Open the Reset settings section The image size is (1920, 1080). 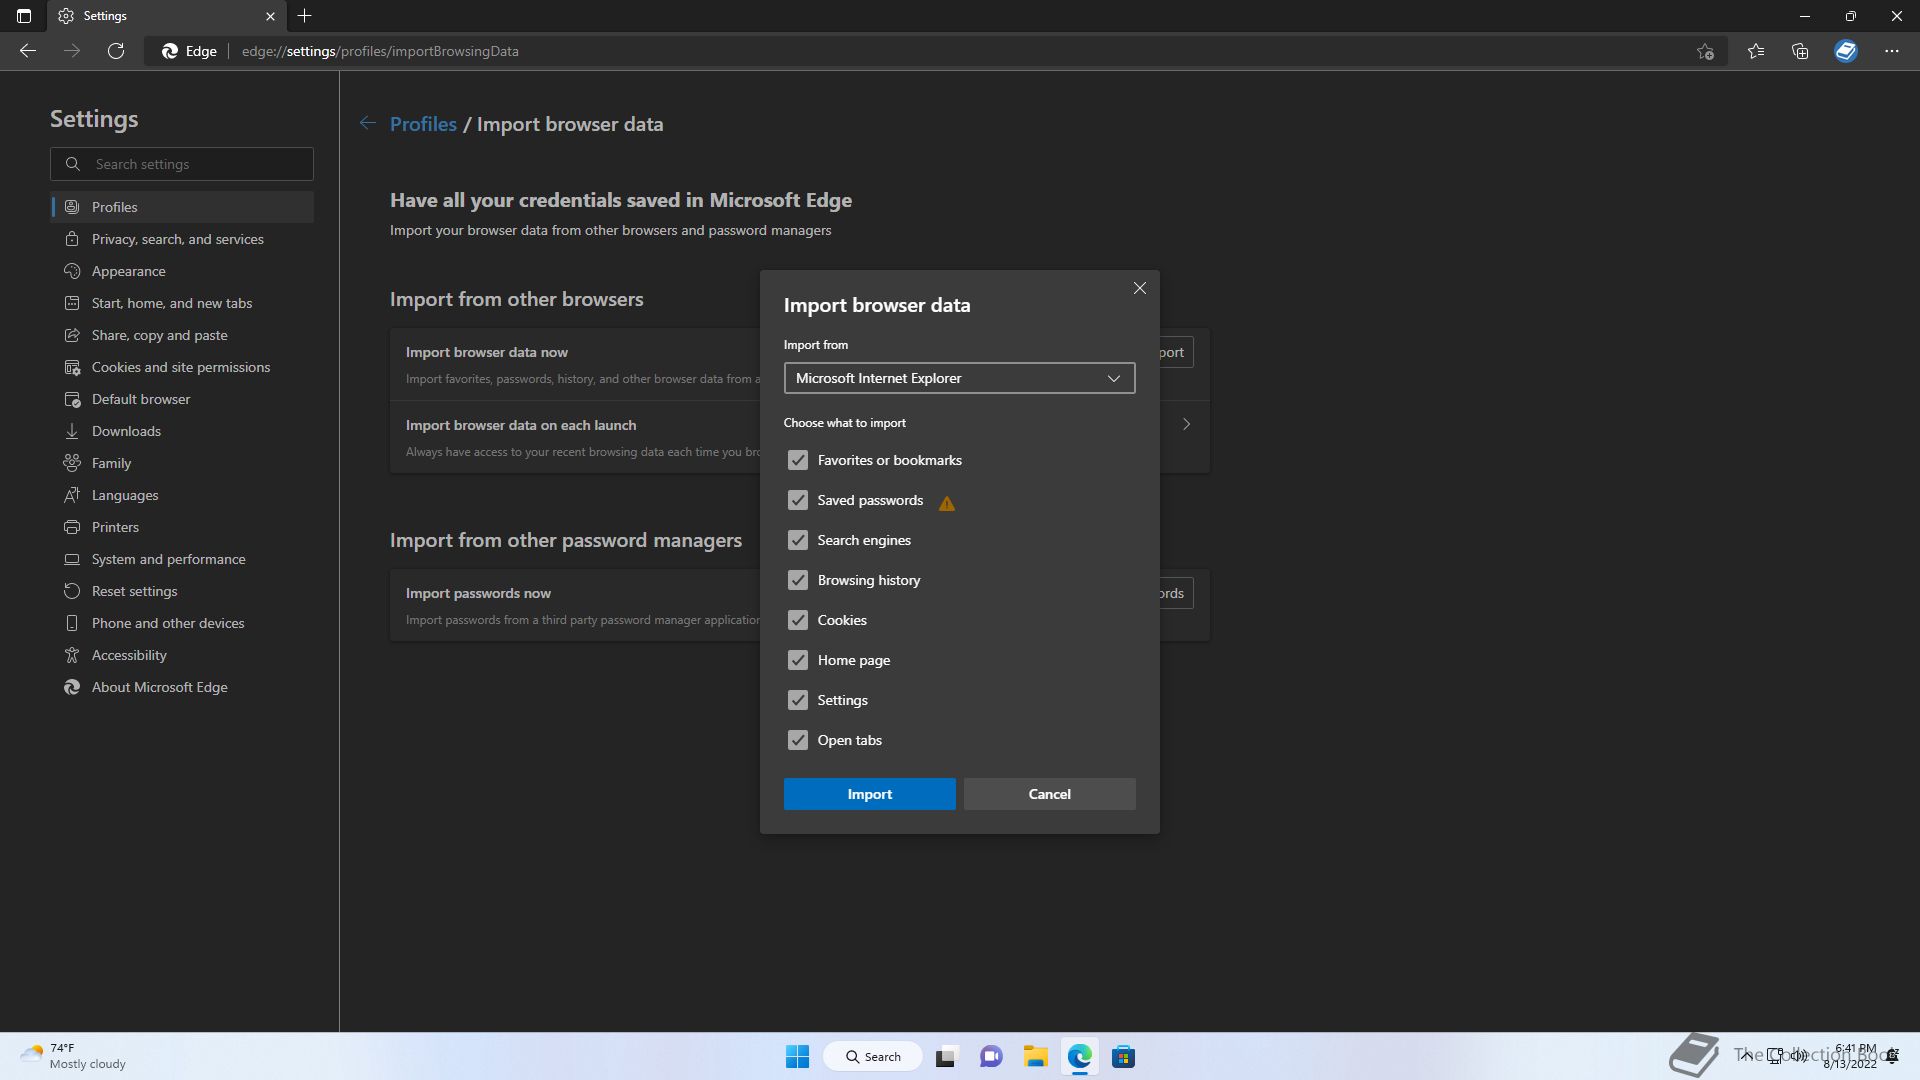coord(182,591)
